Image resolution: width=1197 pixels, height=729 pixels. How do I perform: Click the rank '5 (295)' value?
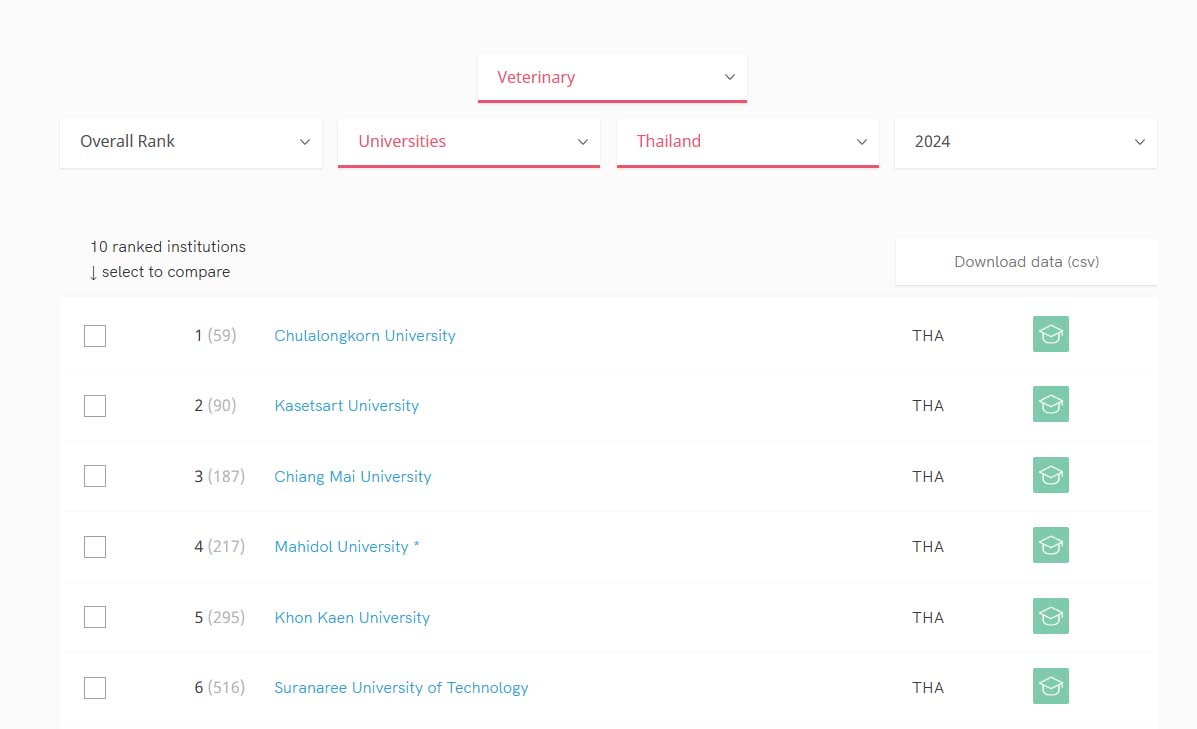pos(220,618)
